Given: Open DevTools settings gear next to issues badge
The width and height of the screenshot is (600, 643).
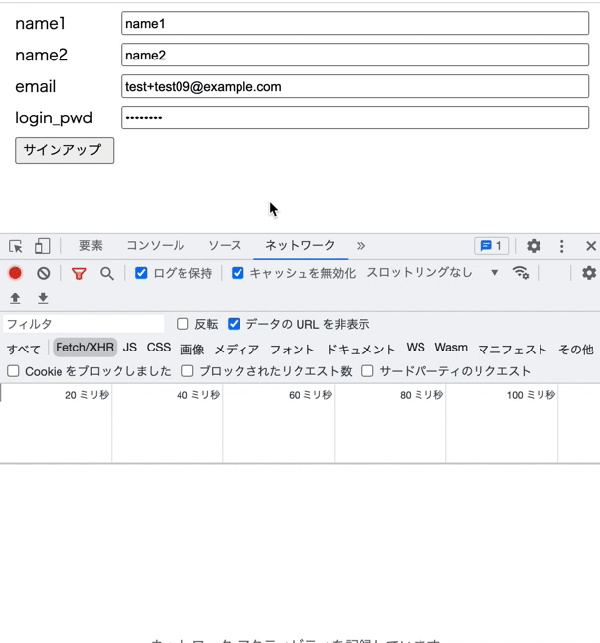Looking at the screenshot, I should [534, 246].
